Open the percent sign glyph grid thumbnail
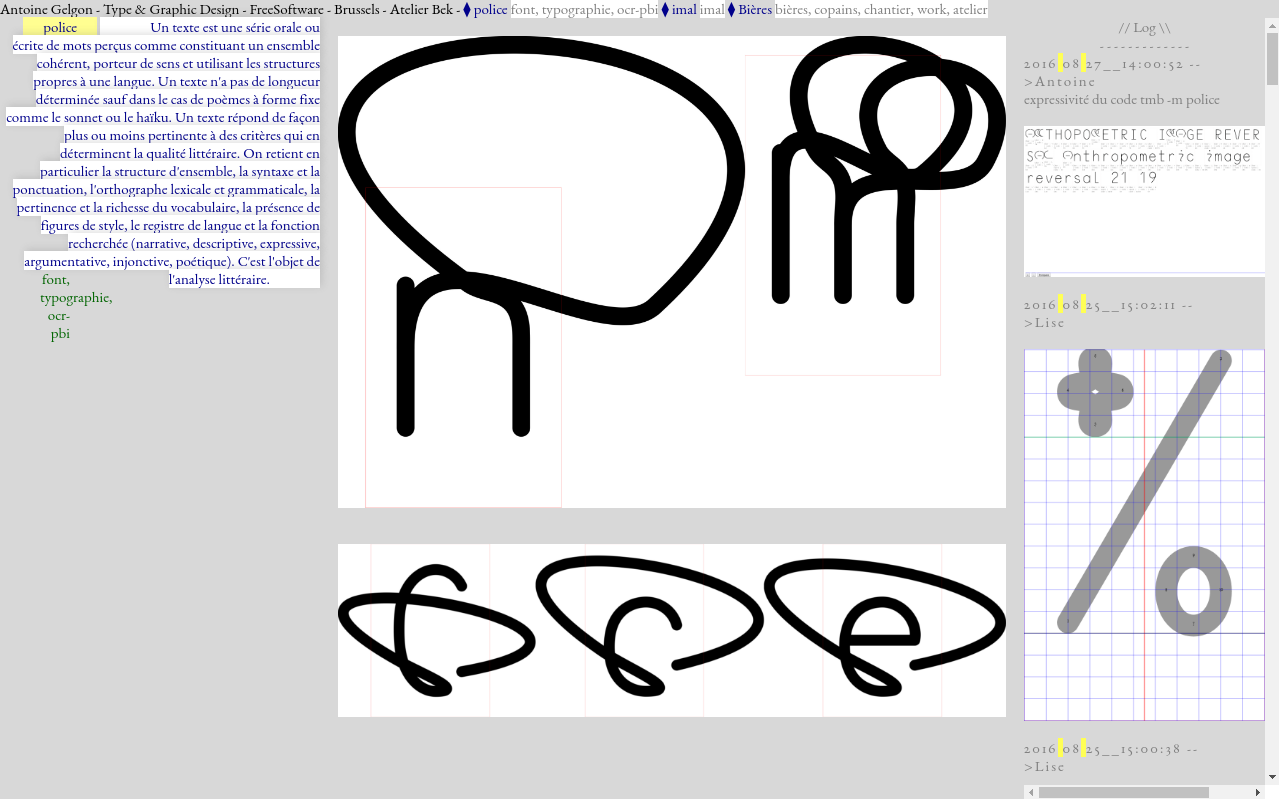The height and width of the screenshot is (799, 1279). (x=1144, y=535)
